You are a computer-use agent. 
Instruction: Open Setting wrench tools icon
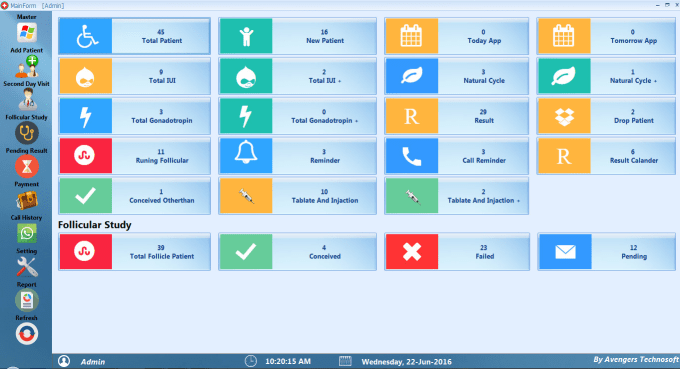[x=26, y=267]
